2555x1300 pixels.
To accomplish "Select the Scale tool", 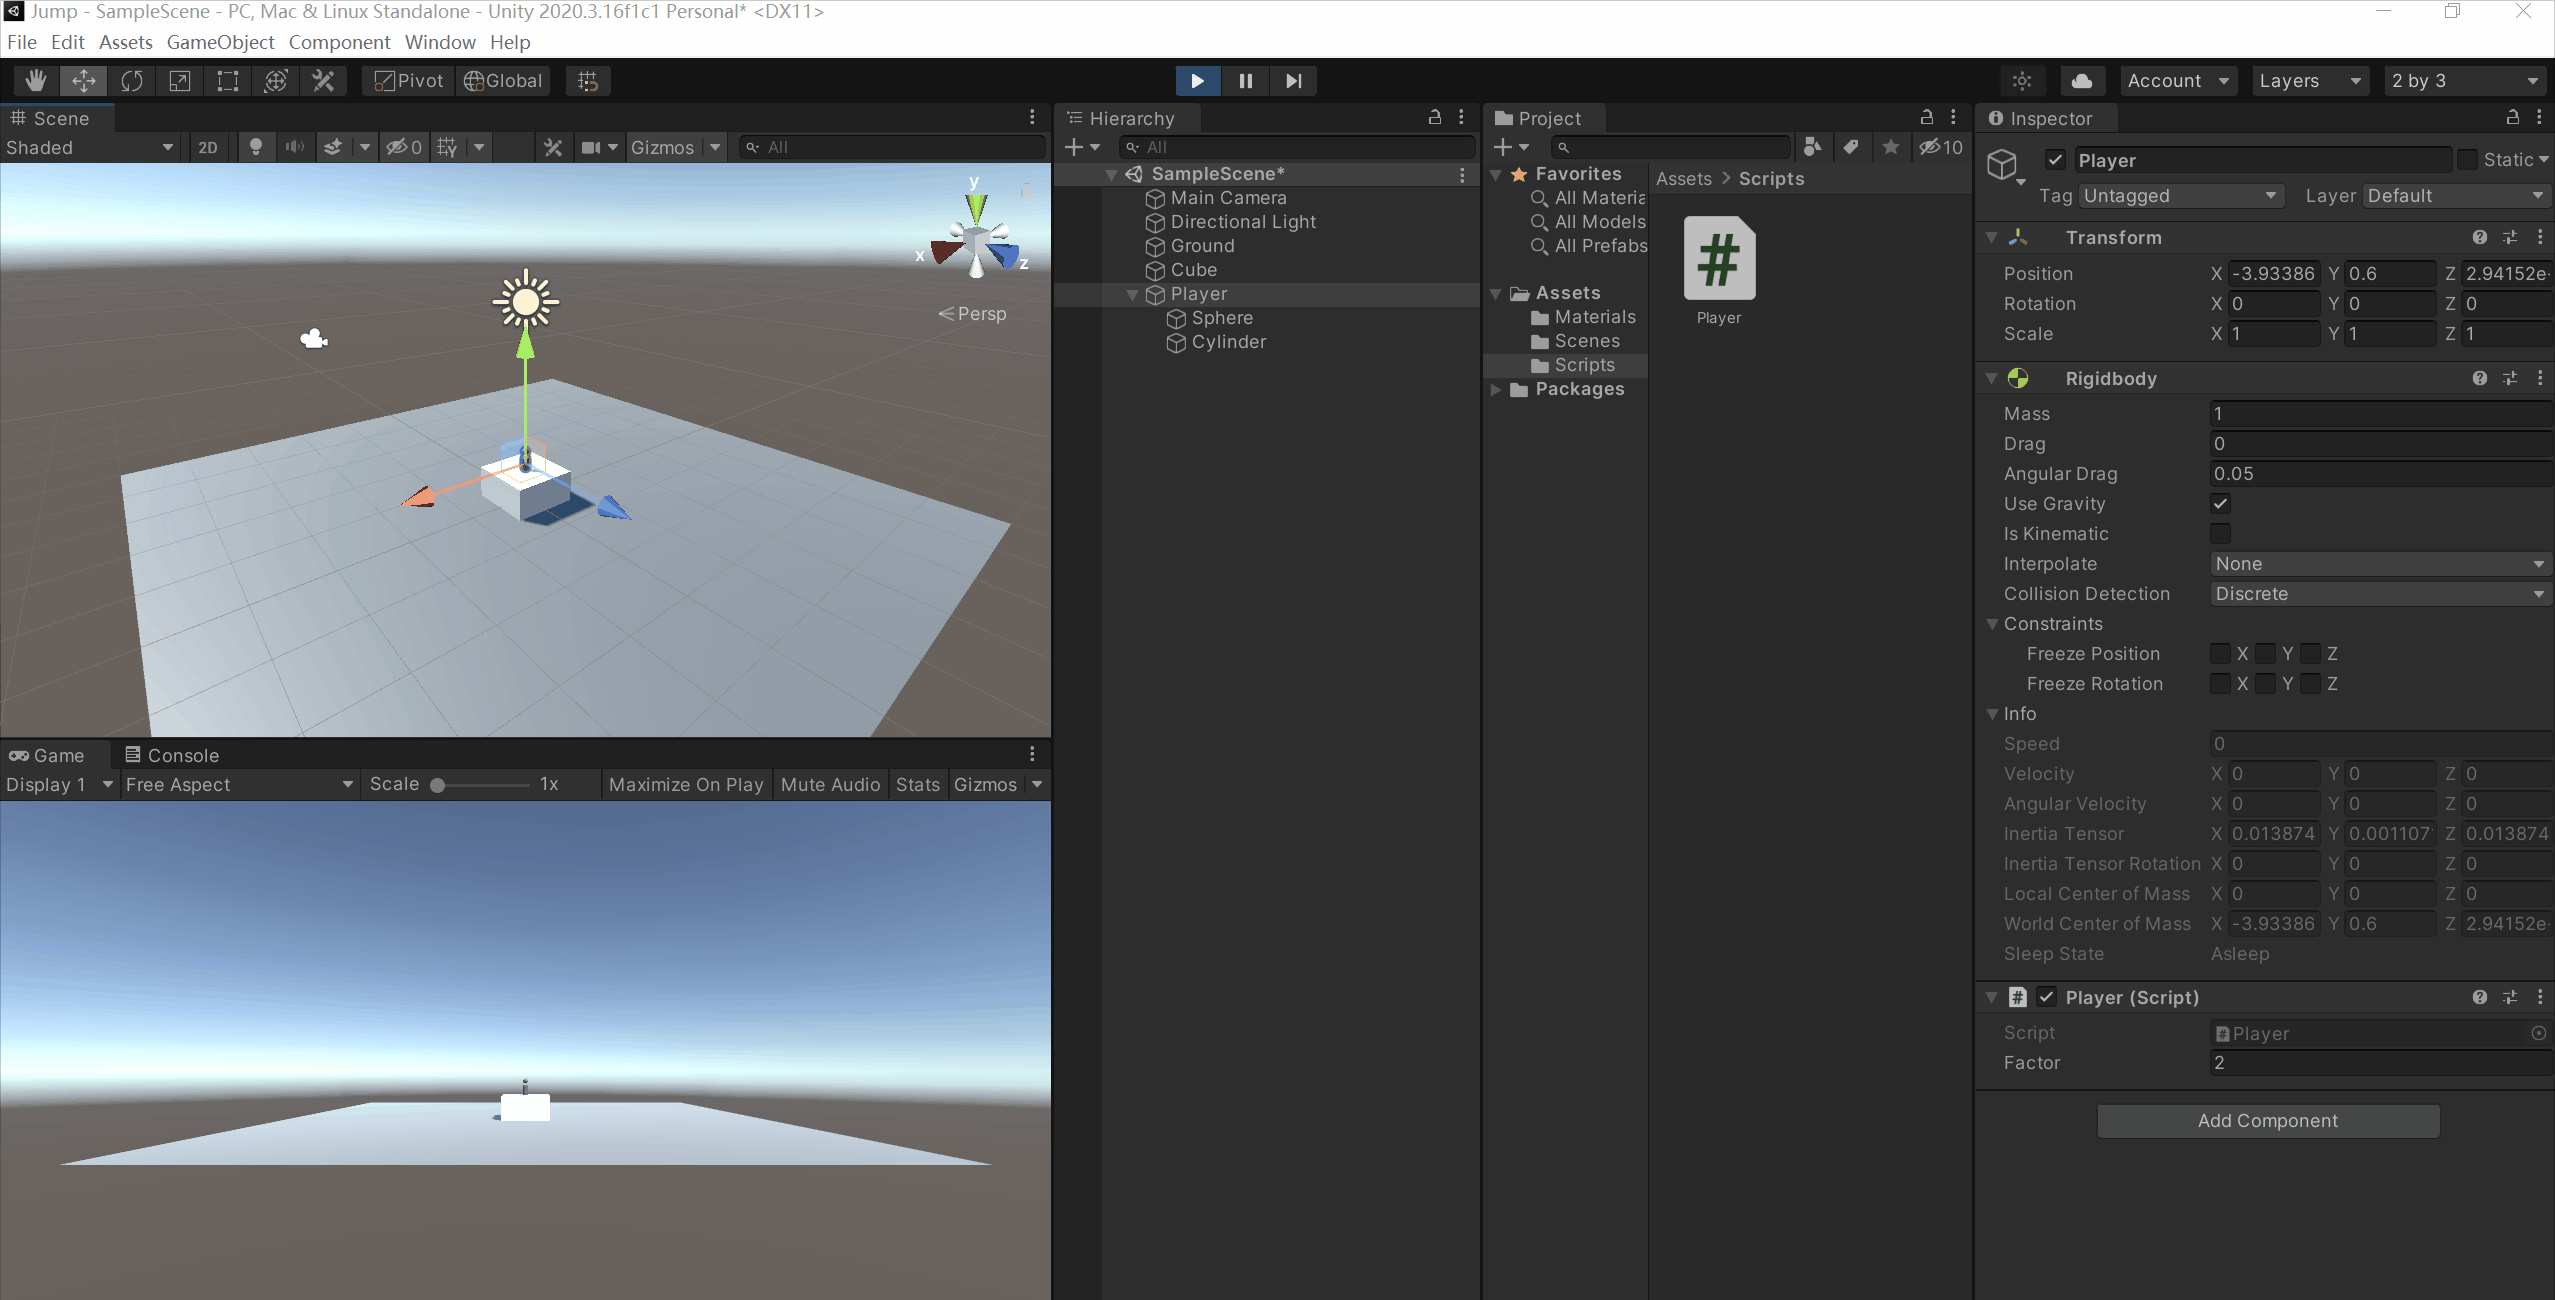I will 180,81.
